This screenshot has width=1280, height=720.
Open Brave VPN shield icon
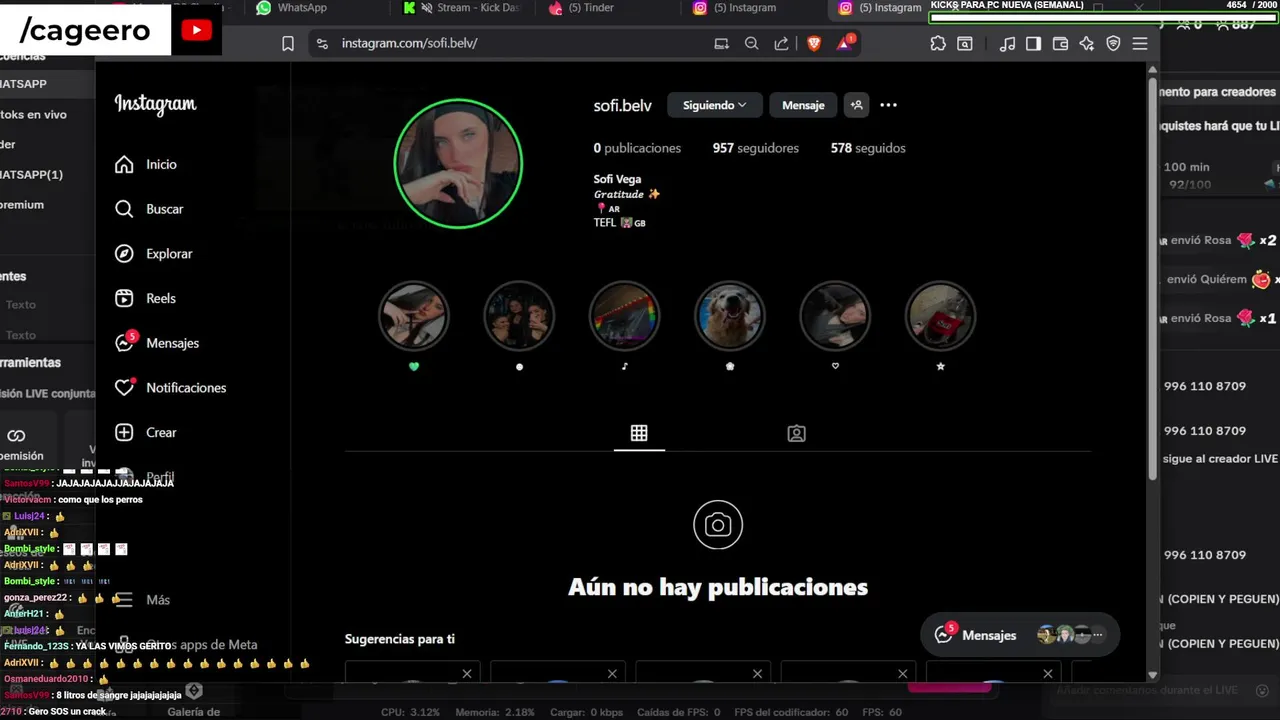(x=1113, y=44)
